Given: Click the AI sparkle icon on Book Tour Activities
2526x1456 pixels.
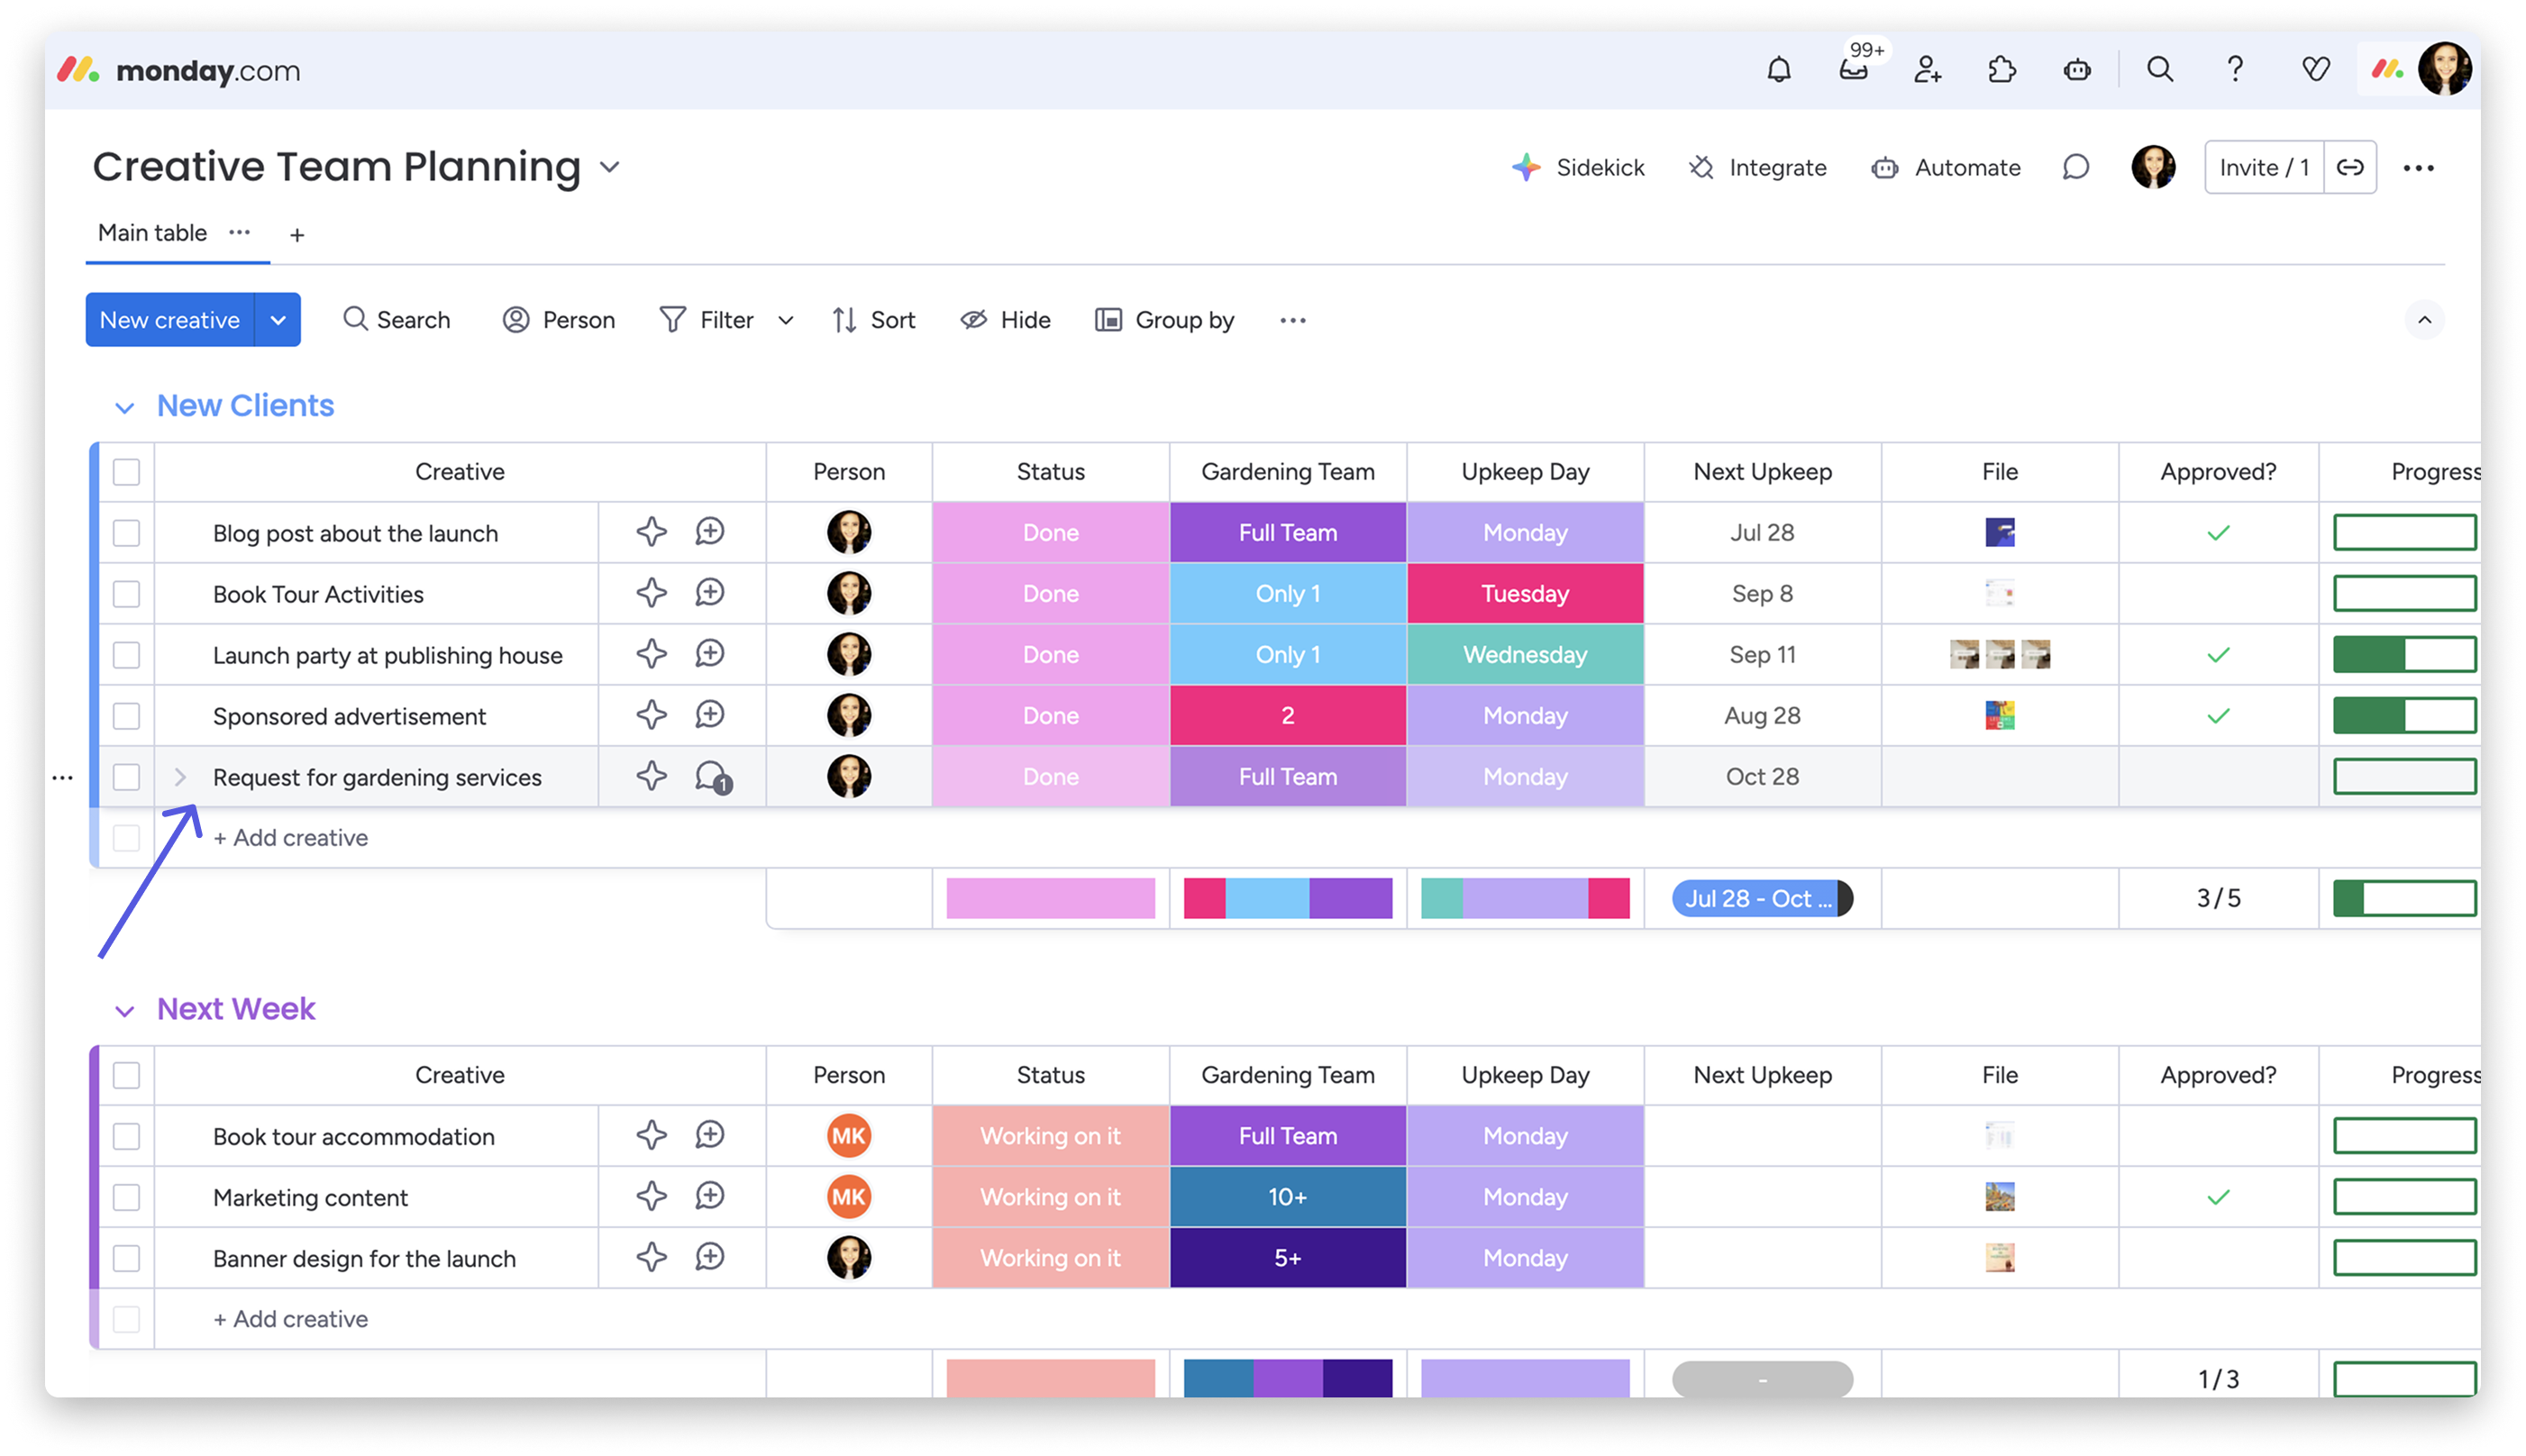Looking at the screenshot, I should click(x=651, y=593).
